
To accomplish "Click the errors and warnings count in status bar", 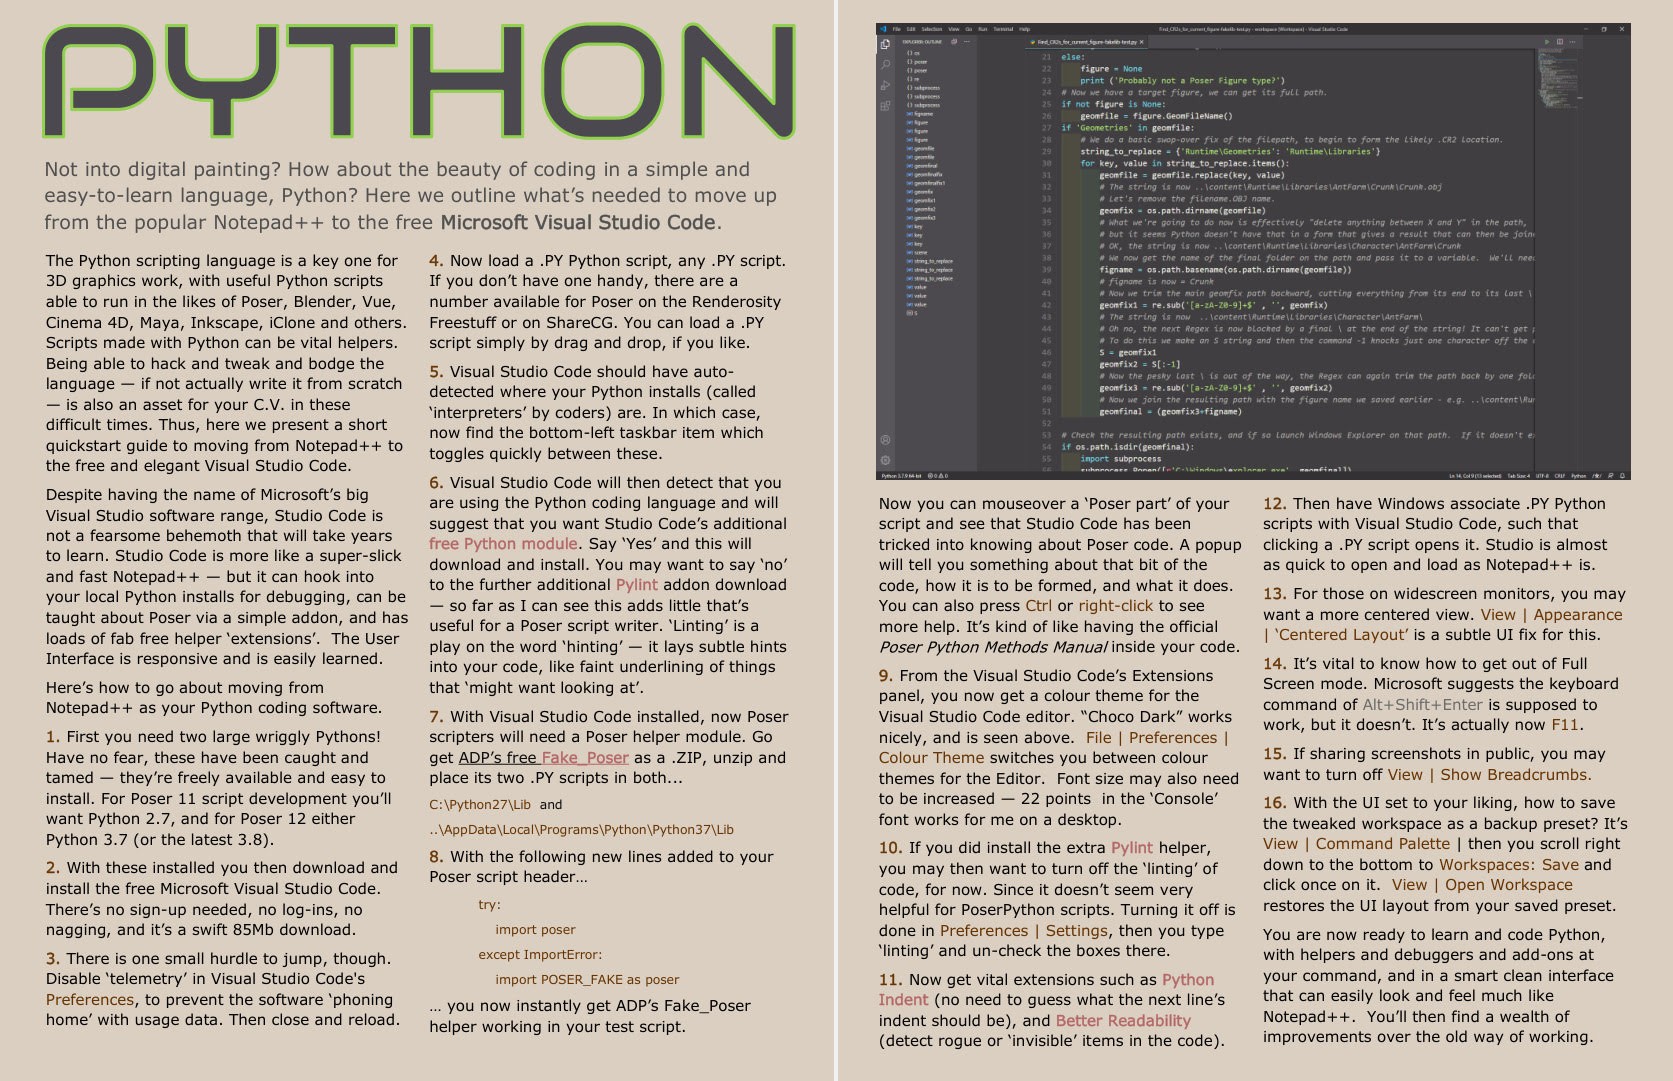I will click(x=937, y=475).
